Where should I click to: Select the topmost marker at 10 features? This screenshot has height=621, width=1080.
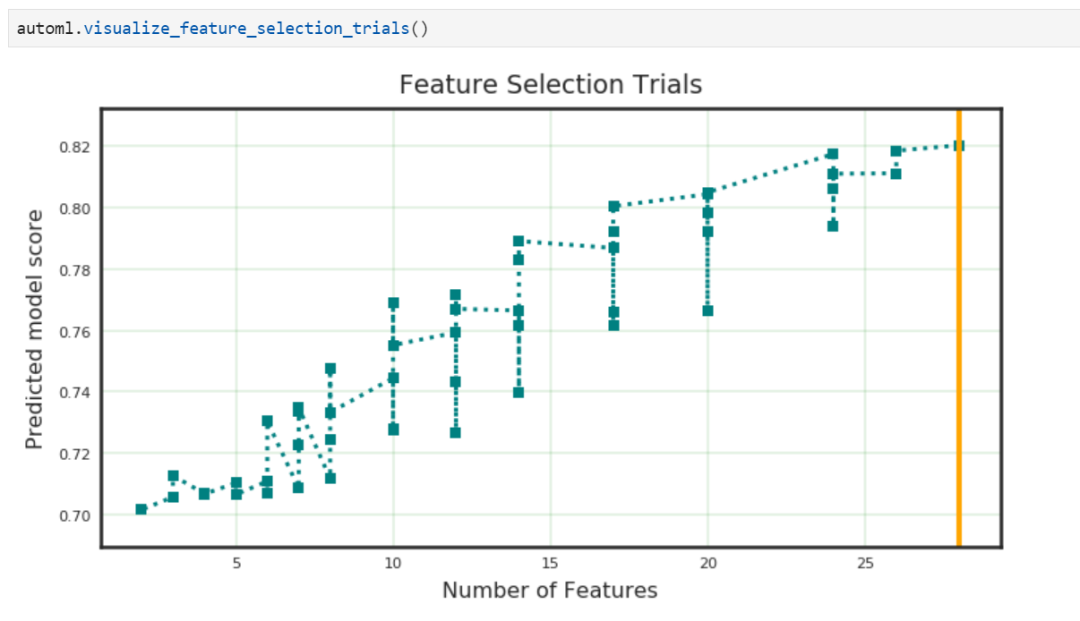point(393,303)
